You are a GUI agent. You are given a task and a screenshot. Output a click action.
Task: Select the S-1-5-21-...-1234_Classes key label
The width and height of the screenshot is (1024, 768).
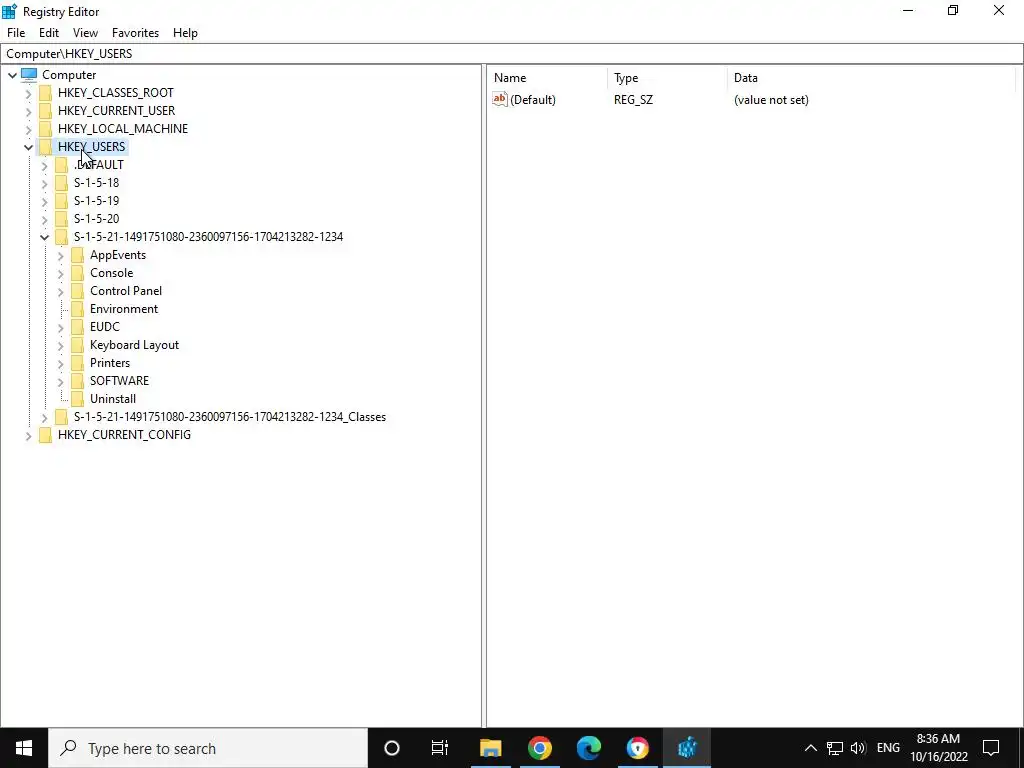pyautogui.click(x=230, y=417)
